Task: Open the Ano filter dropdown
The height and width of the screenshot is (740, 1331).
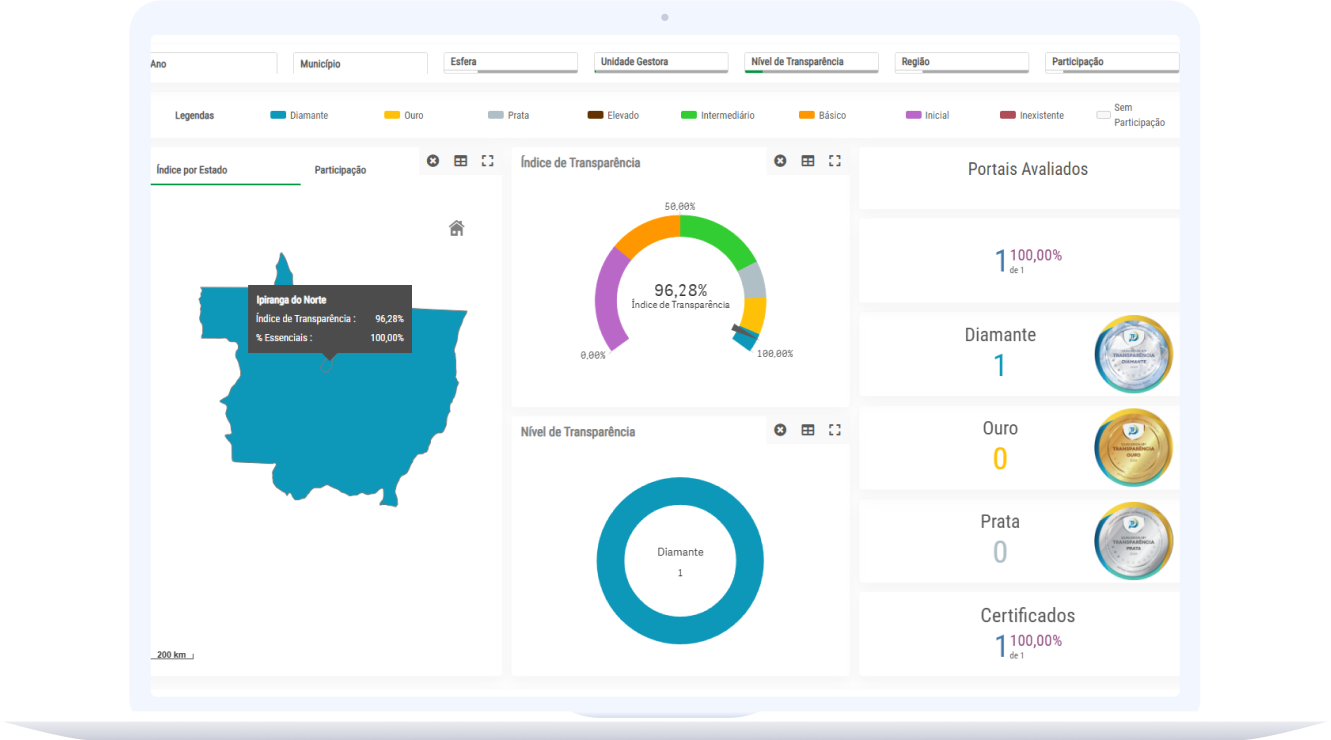Action: click(213, 64)
